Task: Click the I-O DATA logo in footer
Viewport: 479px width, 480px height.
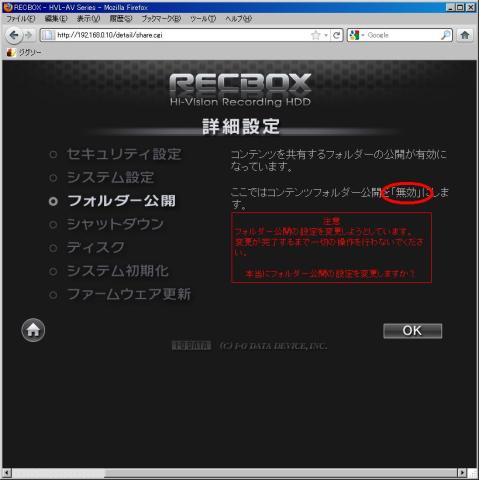Action: point(191,346)
